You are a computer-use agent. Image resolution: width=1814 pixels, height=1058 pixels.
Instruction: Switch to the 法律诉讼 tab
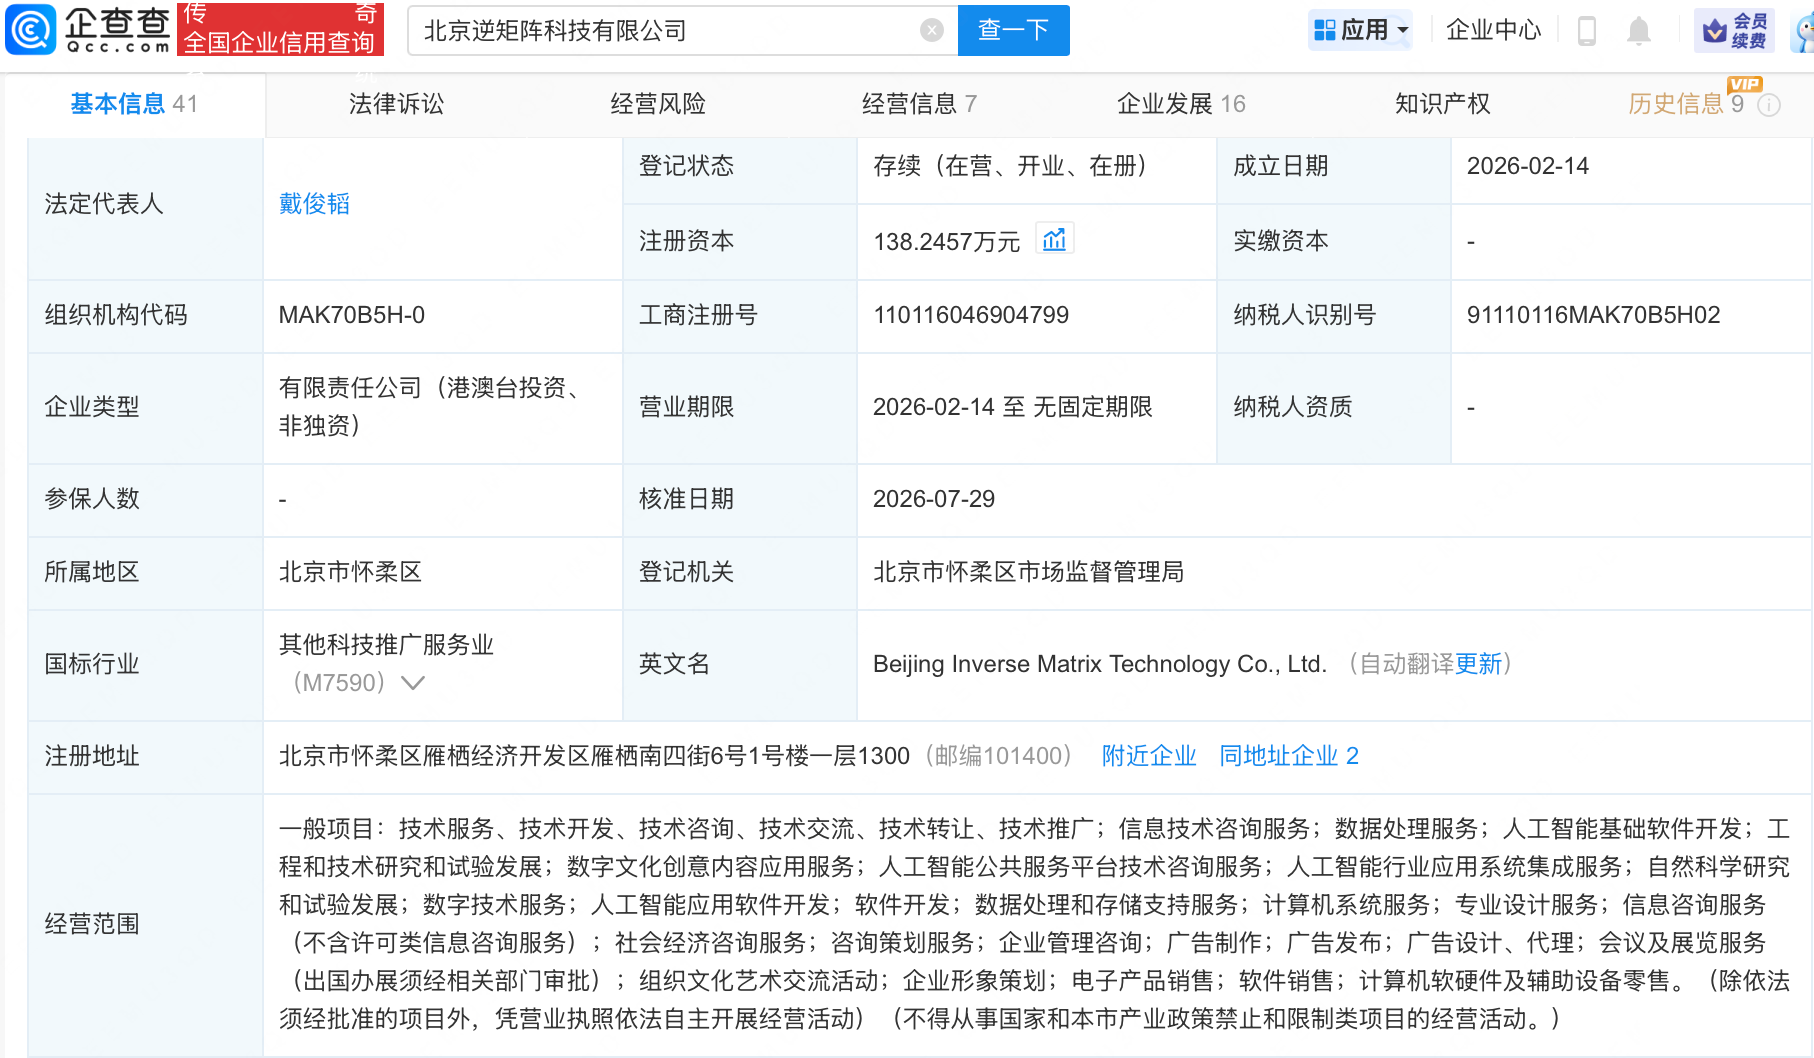[396, 104]
